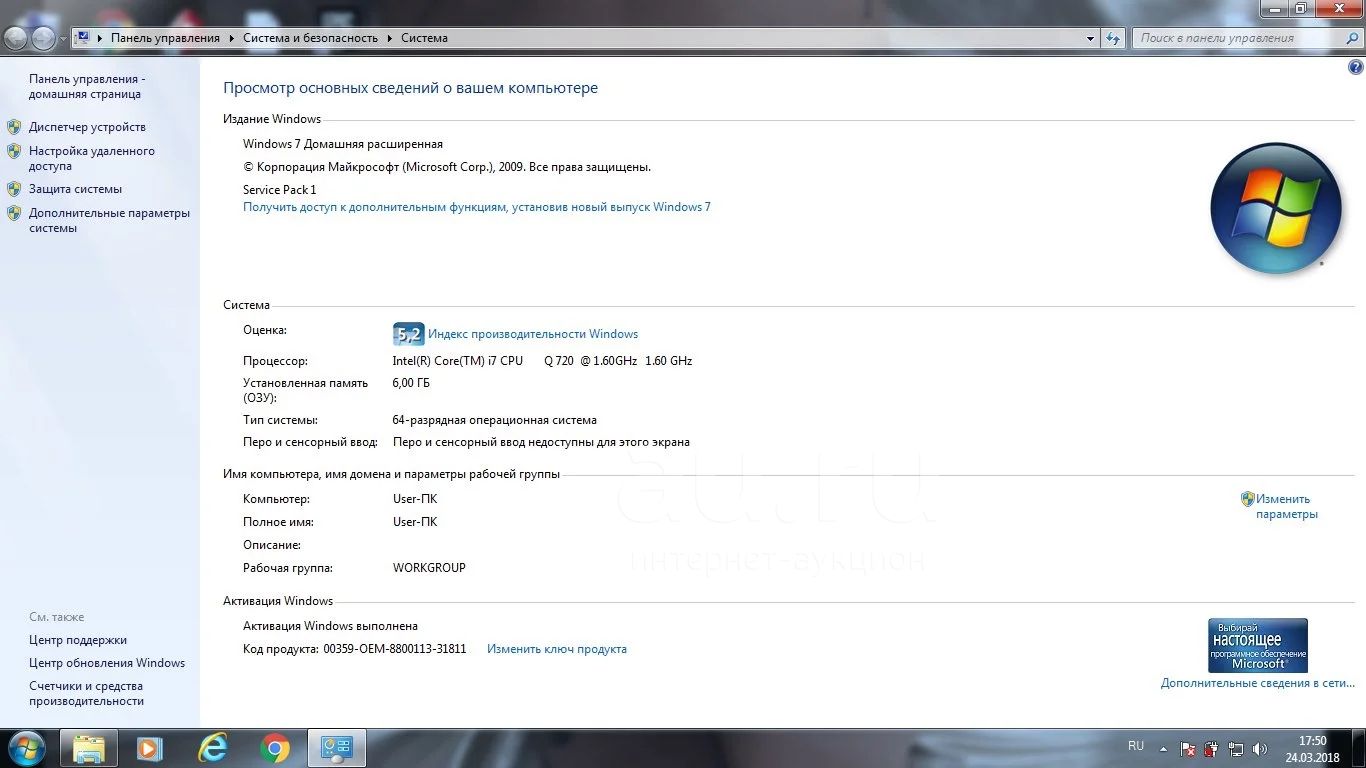Image resolution: width=1366 pixels, height=768 pixels.
Task: Click the network tray icon
Action: [x=1236, y=748]
